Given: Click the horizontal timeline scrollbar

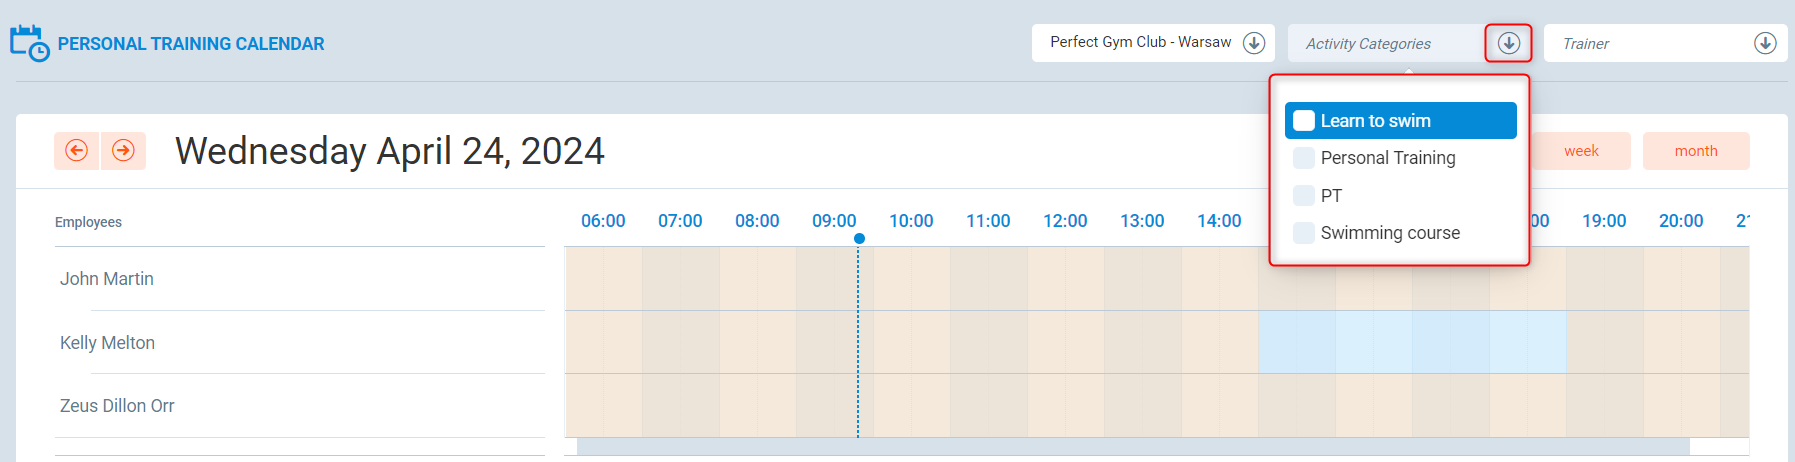Looking at the screenshot, I should (1132, 446).
